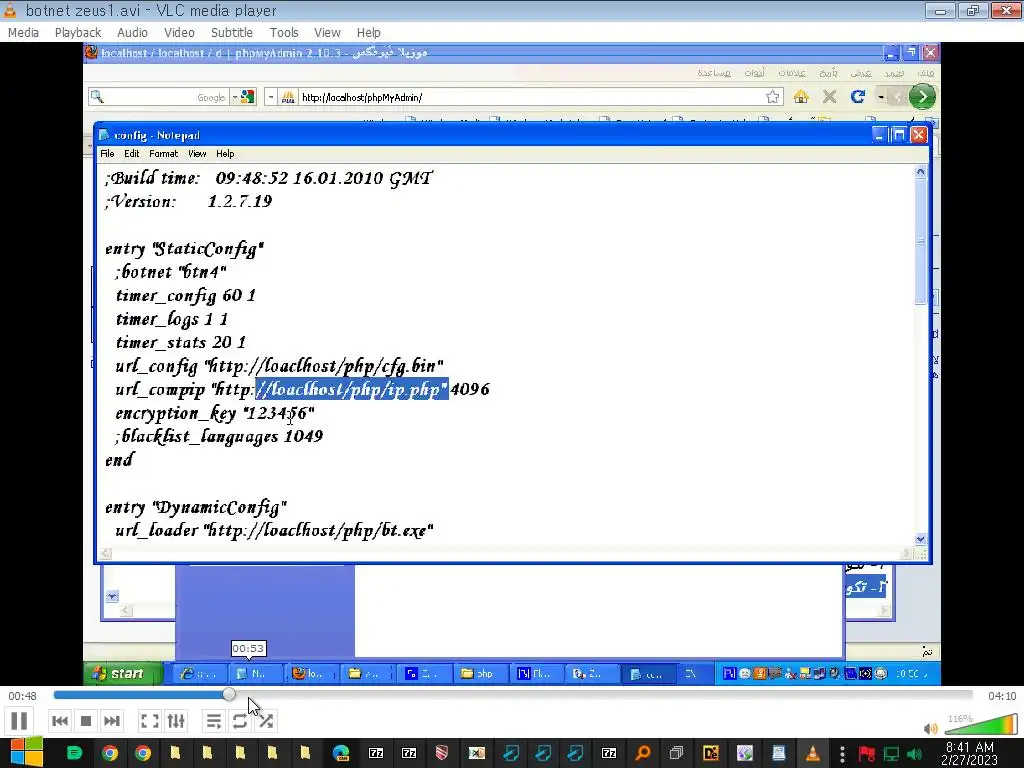Stop playback with the VLC stop button
This screenshot has width=1024, height=768.
pyautogui.click(x=86, y=721)
